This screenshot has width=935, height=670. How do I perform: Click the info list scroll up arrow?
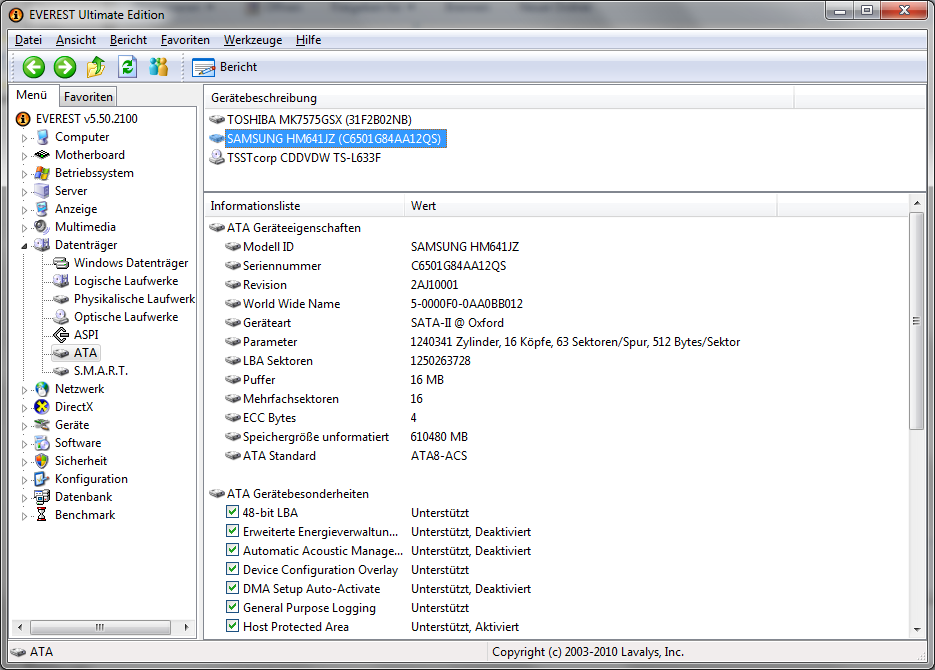click(917, 203)
